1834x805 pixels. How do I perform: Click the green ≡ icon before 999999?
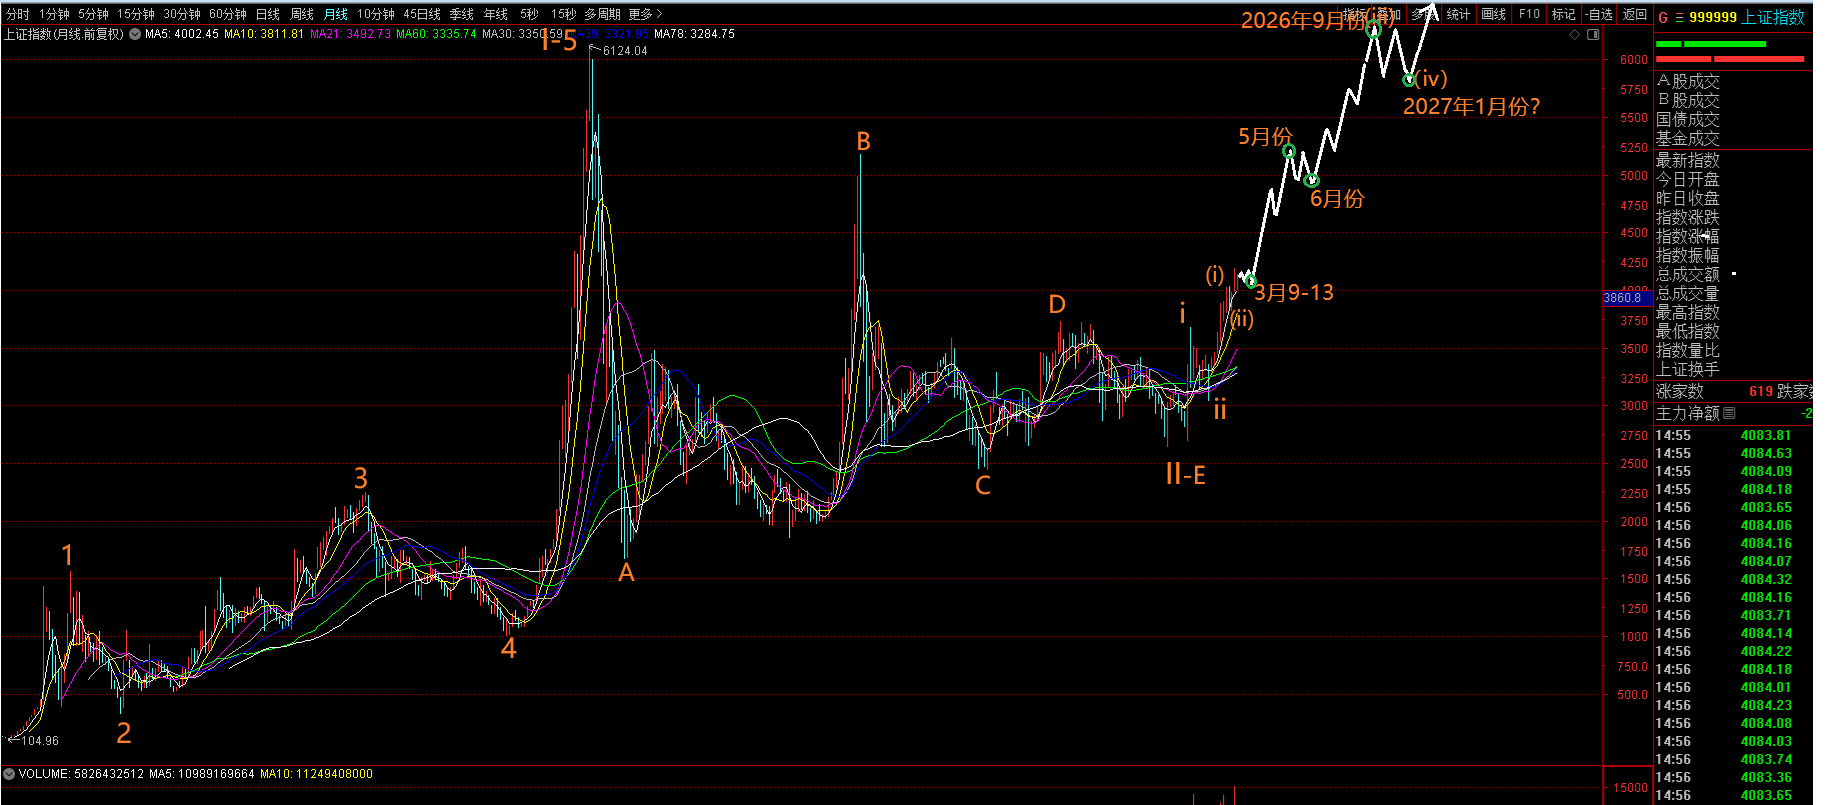click(1679, 17)
